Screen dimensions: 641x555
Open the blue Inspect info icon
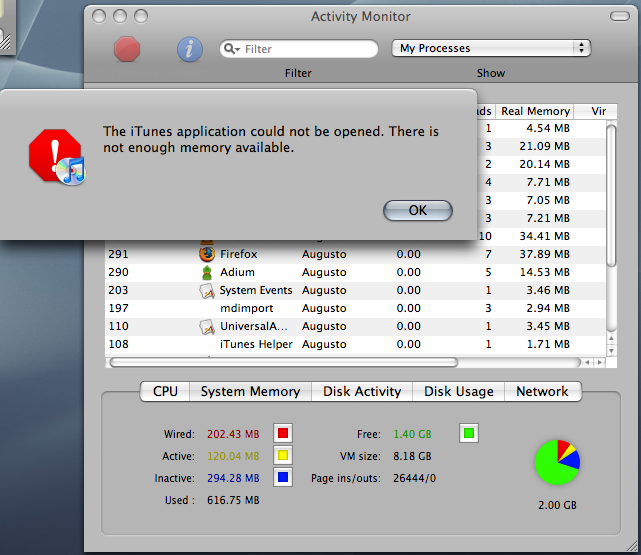[x=190, y=49]
